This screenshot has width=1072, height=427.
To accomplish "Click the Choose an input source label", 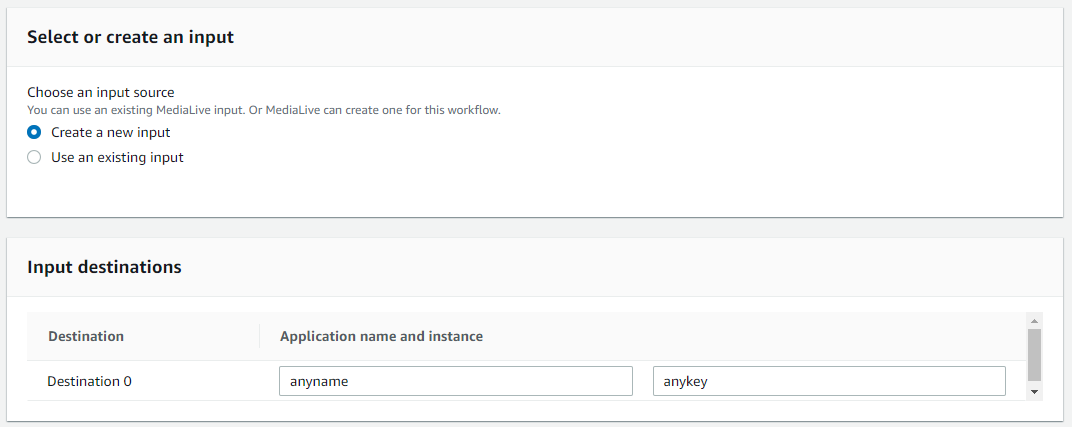I will pyautogui.click(x=100, y=92).
